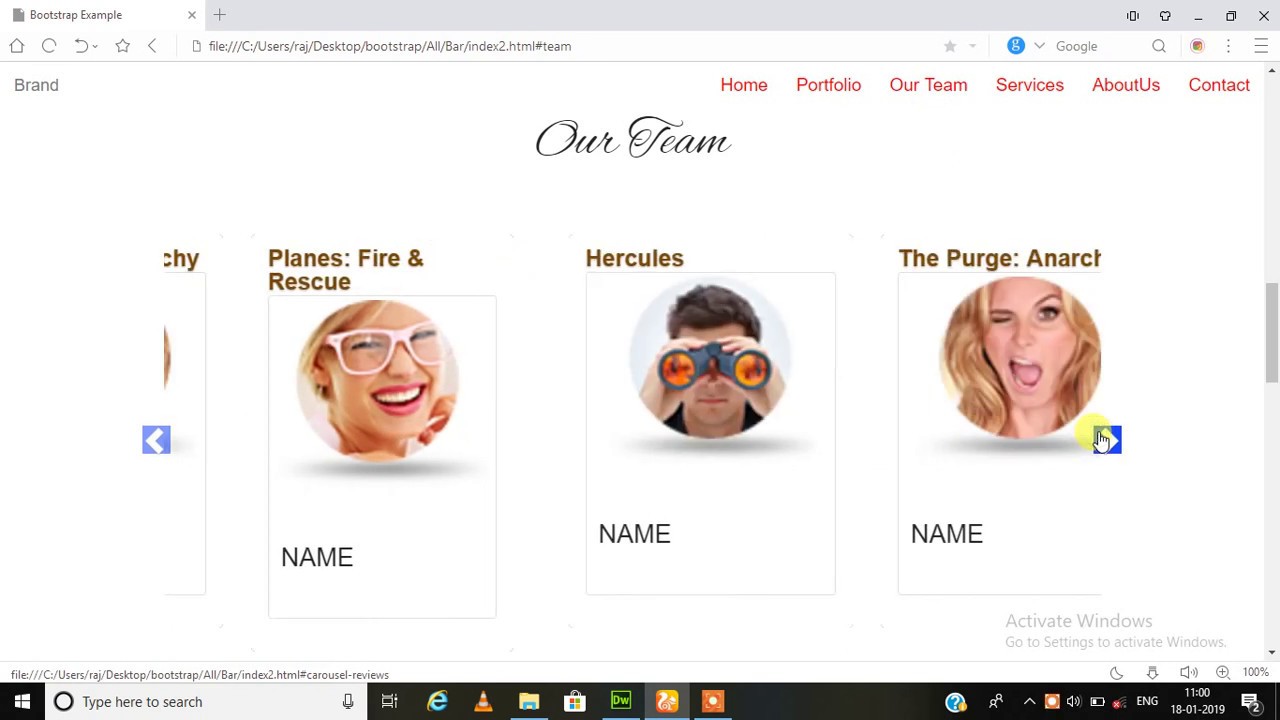Open the three-dot vertical menu
The image size is (1280, 720).
(x=1228, y=46)
